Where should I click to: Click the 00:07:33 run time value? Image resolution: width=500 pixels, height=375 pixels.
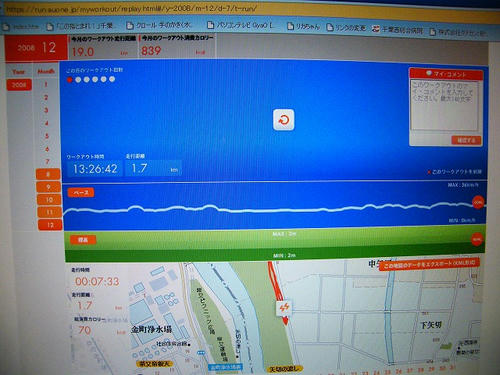[x=97, y=282]
